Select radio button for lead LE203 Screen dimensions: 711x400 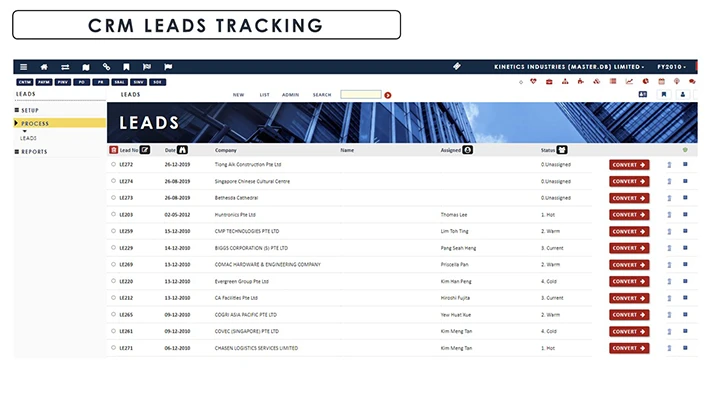point(113,214)
